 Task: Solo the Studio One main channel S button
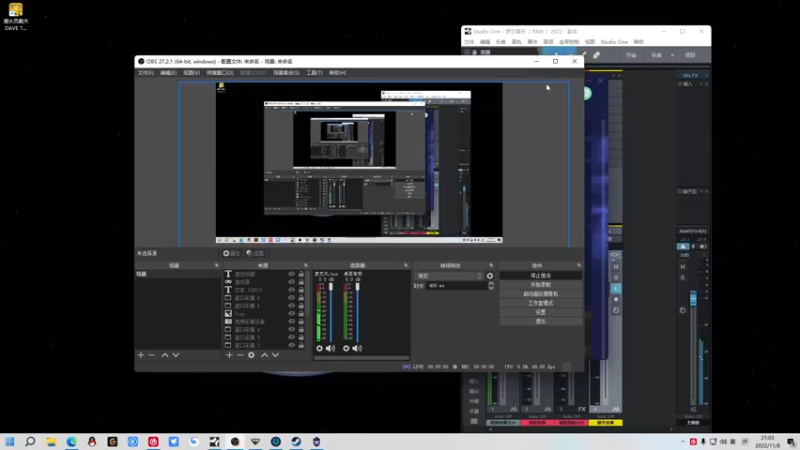tap(683, 278)
